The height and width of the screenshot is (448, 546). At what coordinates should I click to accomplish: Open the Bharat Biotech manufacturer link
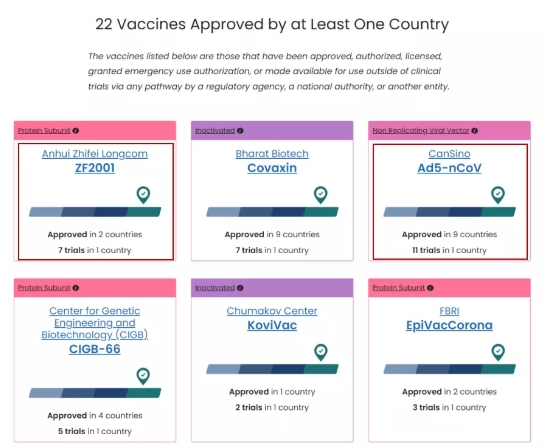(x=272, y=154)
